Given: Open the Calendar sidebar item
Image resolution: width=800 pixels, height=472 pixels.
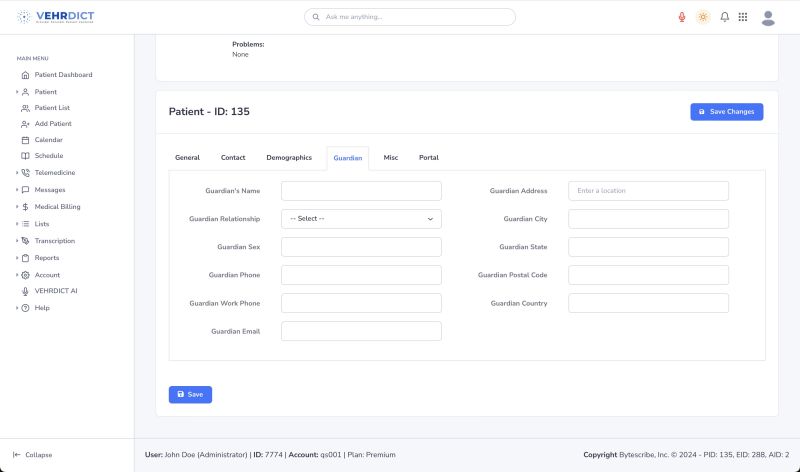Looking at the screenshot, I should (x=48, y=140).
